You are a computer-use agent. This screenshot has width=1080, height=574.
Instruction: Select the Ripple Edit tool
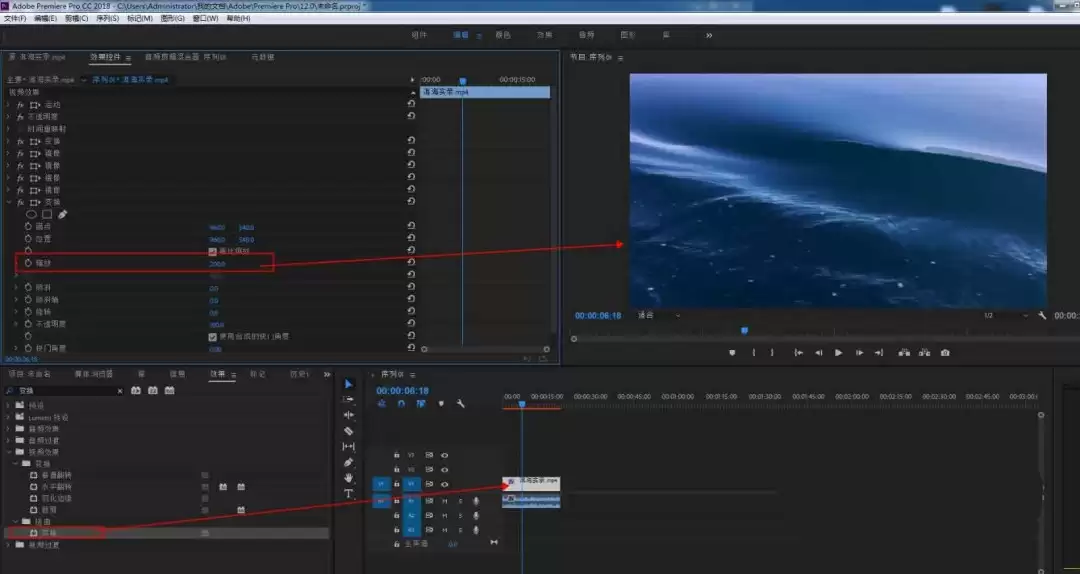349,415
